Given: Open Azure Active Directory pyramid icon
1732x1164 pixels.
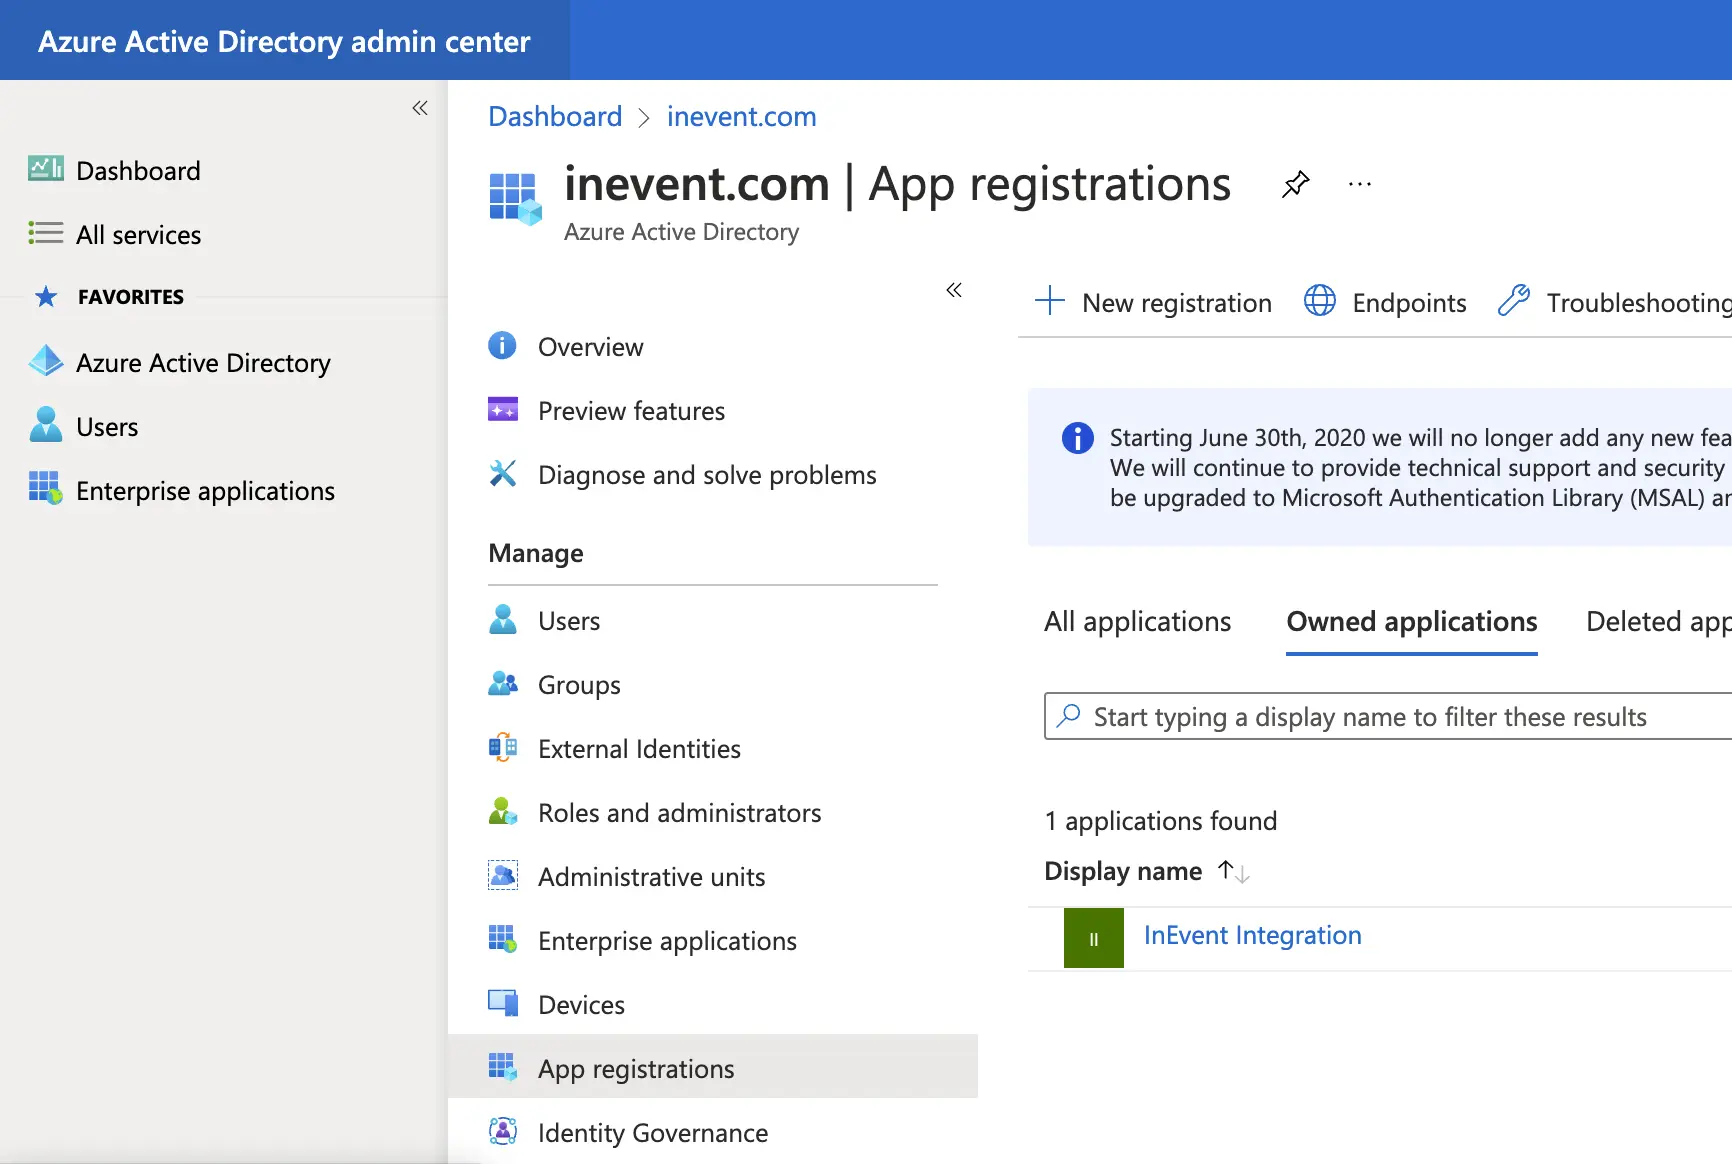Looking at the screenshot, I should point(46,361).
